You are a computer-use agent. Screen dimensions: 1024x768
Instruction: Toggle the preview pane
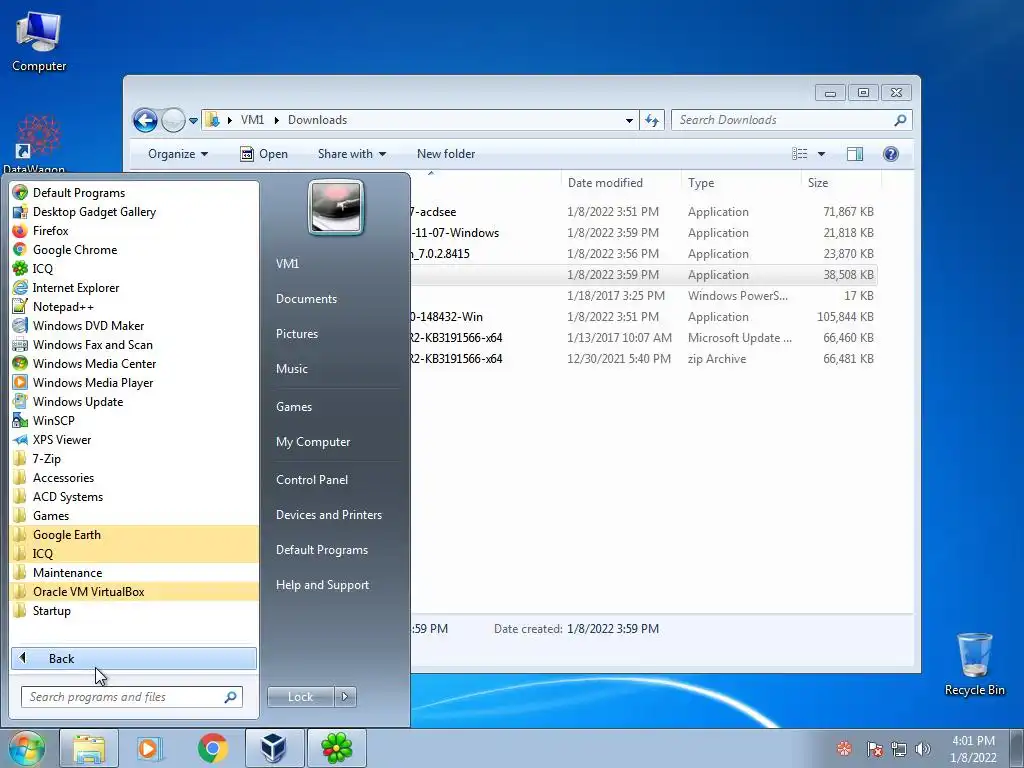[x=855, y=154]
